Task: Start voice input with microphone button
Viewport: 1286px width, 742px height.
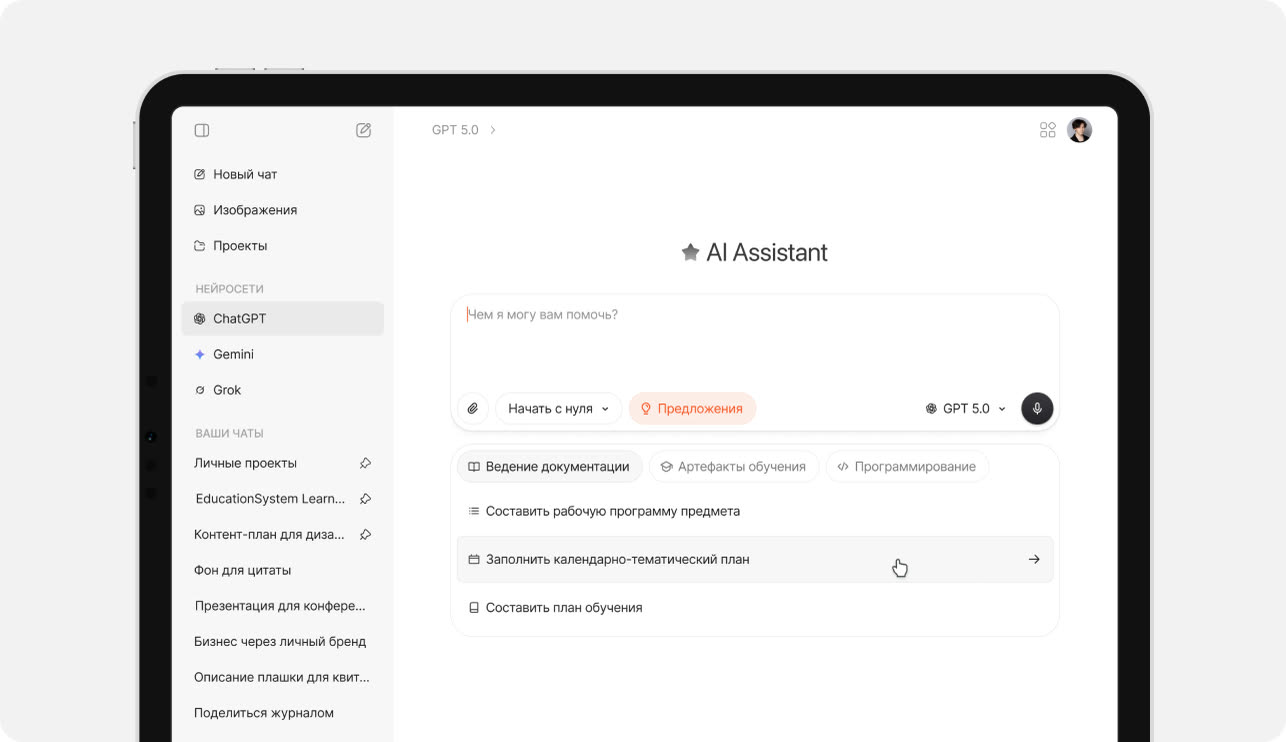Action: pos(1037,408)
